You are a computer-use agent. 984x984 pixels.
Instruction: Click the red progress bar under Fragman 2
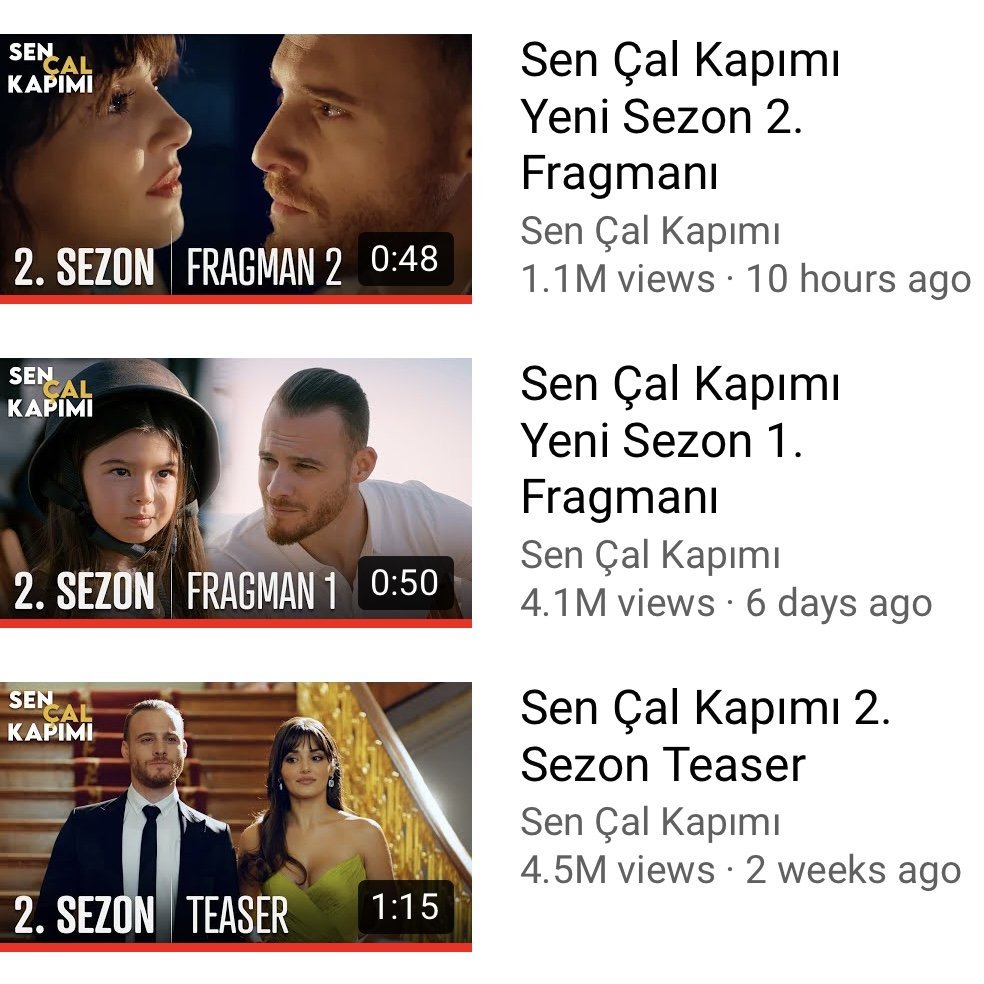(x=235, y=299)
